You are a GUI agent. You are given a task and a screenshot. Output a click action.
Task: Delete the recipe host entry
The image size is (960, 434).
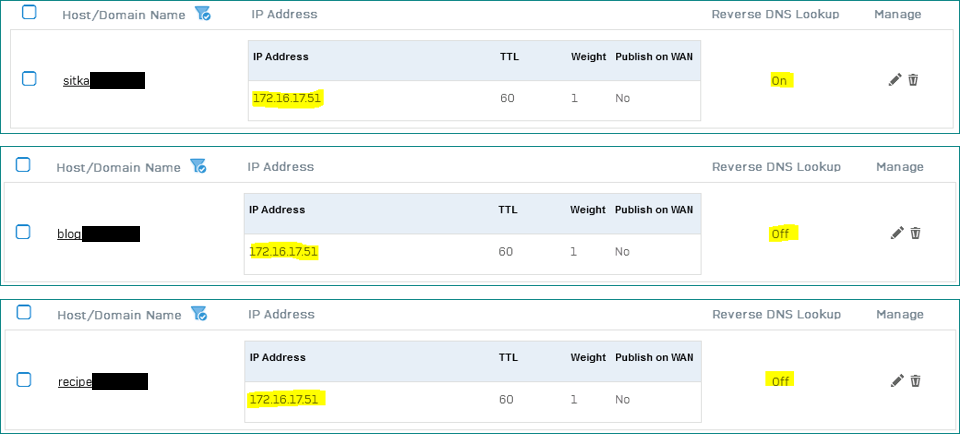click(x=915, y=381)
